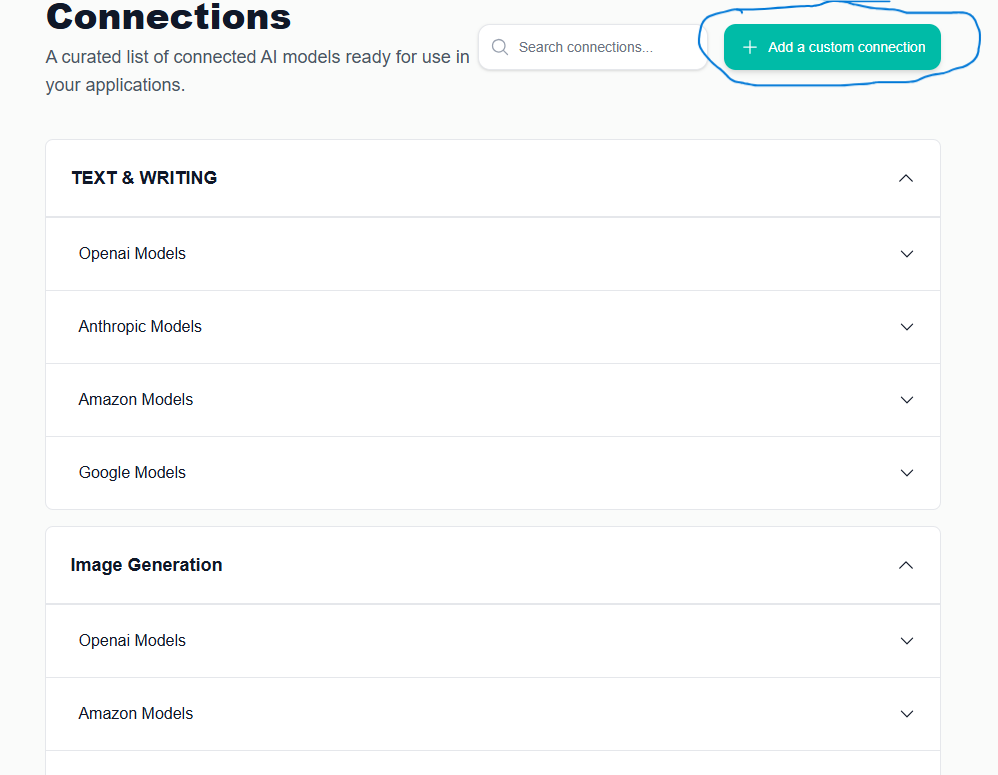Collapse the TEXT & WRITING section chevron
Image resolution: width=998 pixels, height=775 pixels.
tap(906, 178)
